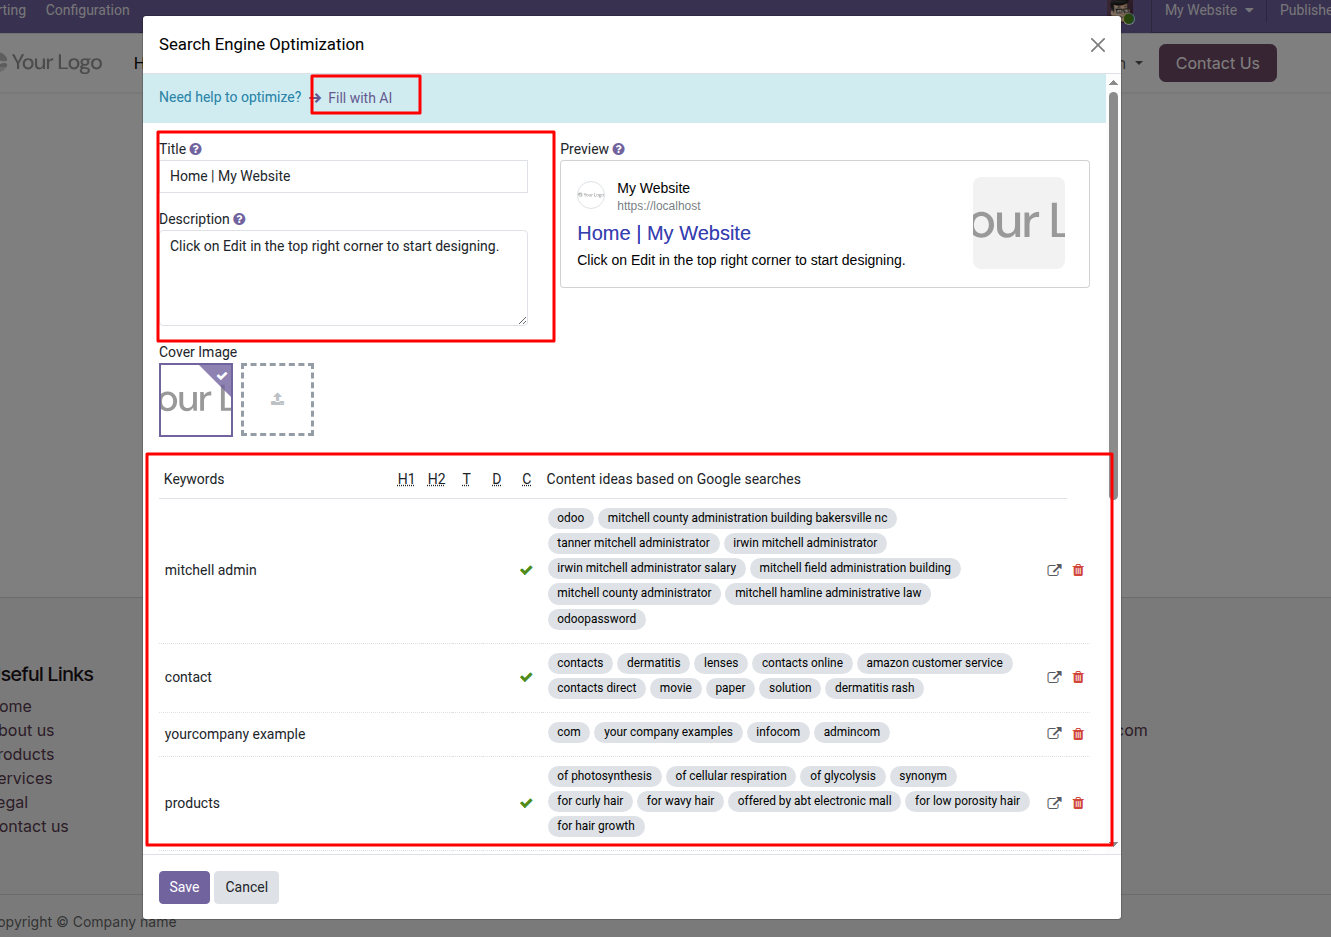Select the logo cover image thumbnail

point(195,399)
